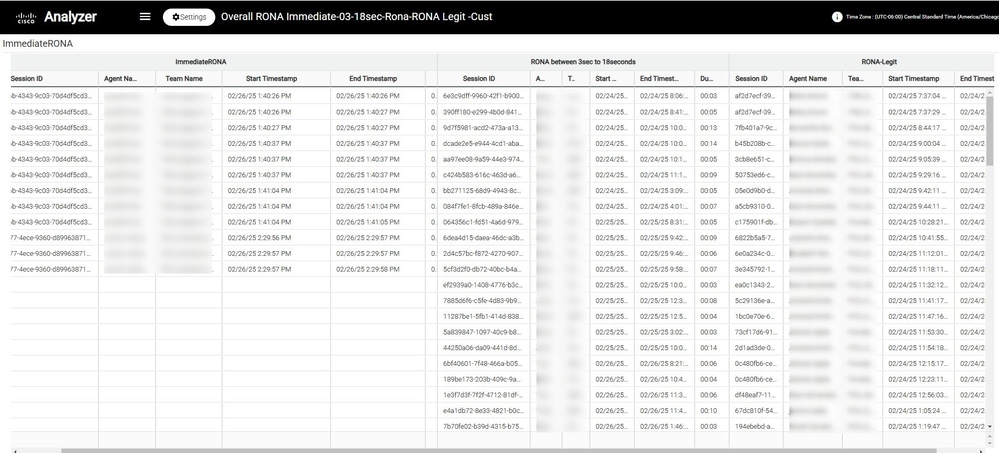Click RONA-Legit session ID c175901f-db
999x453 pixels.
click(755, 222)
